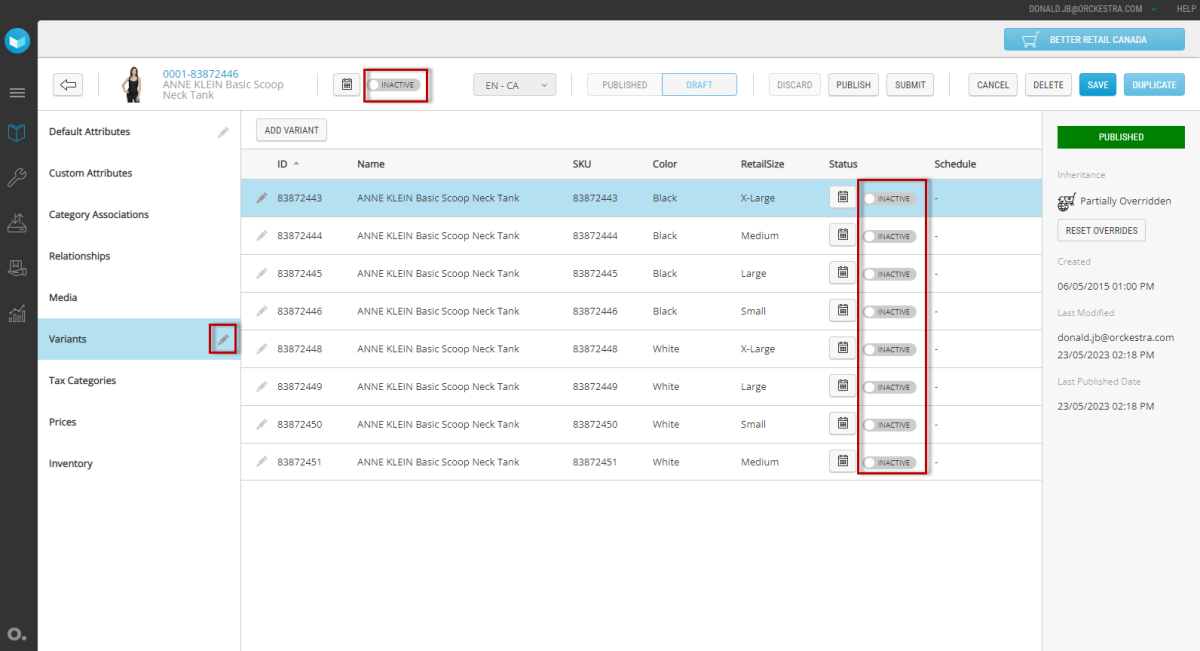1200x651 pixels.
Task: Switch to the Published view tab
Action: click(x=624, y=85)
